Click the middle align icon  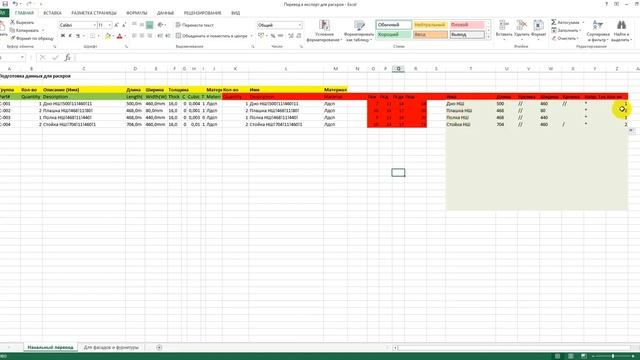142,25
